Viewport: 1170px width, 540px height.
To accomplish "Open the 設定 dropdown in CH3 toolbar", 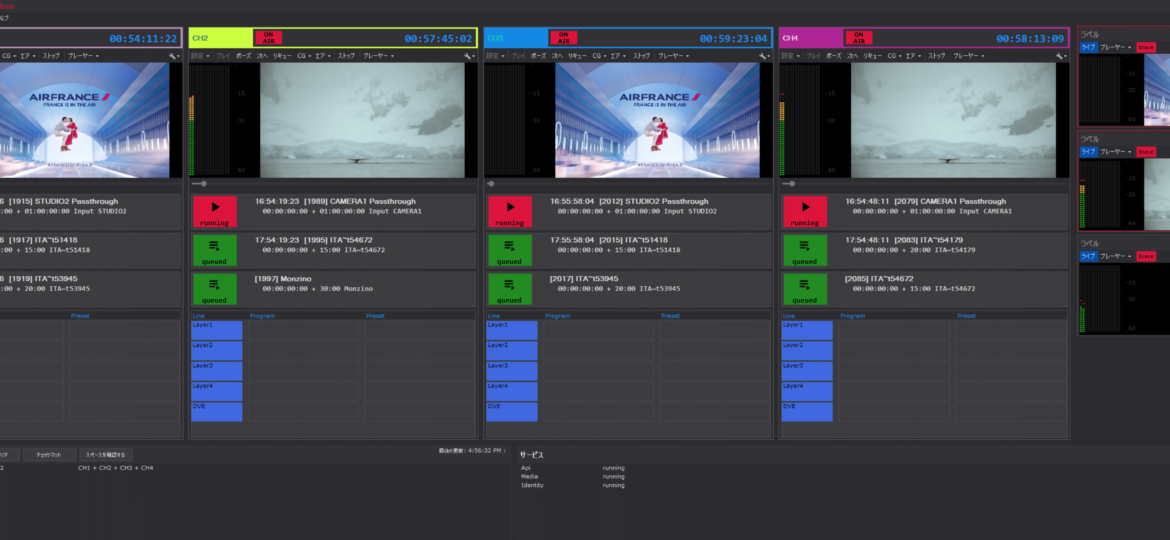I will [x=495, y=56].
